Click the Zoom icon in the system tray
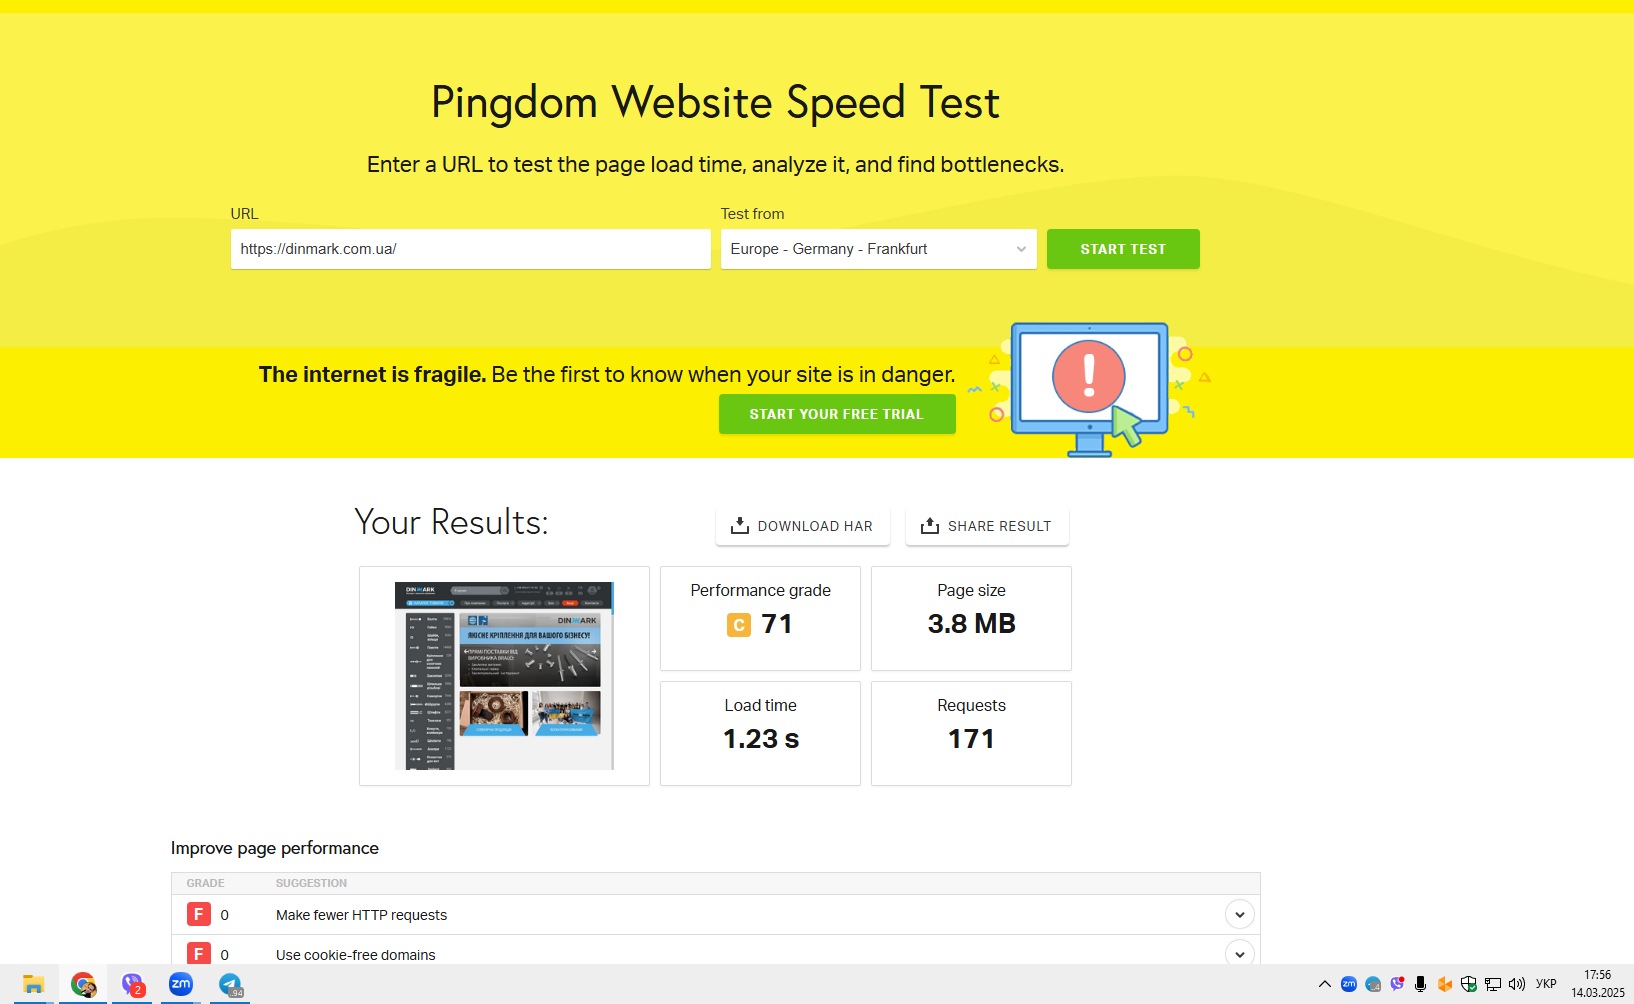The image size is (1634, 1004). point(1349,984)
